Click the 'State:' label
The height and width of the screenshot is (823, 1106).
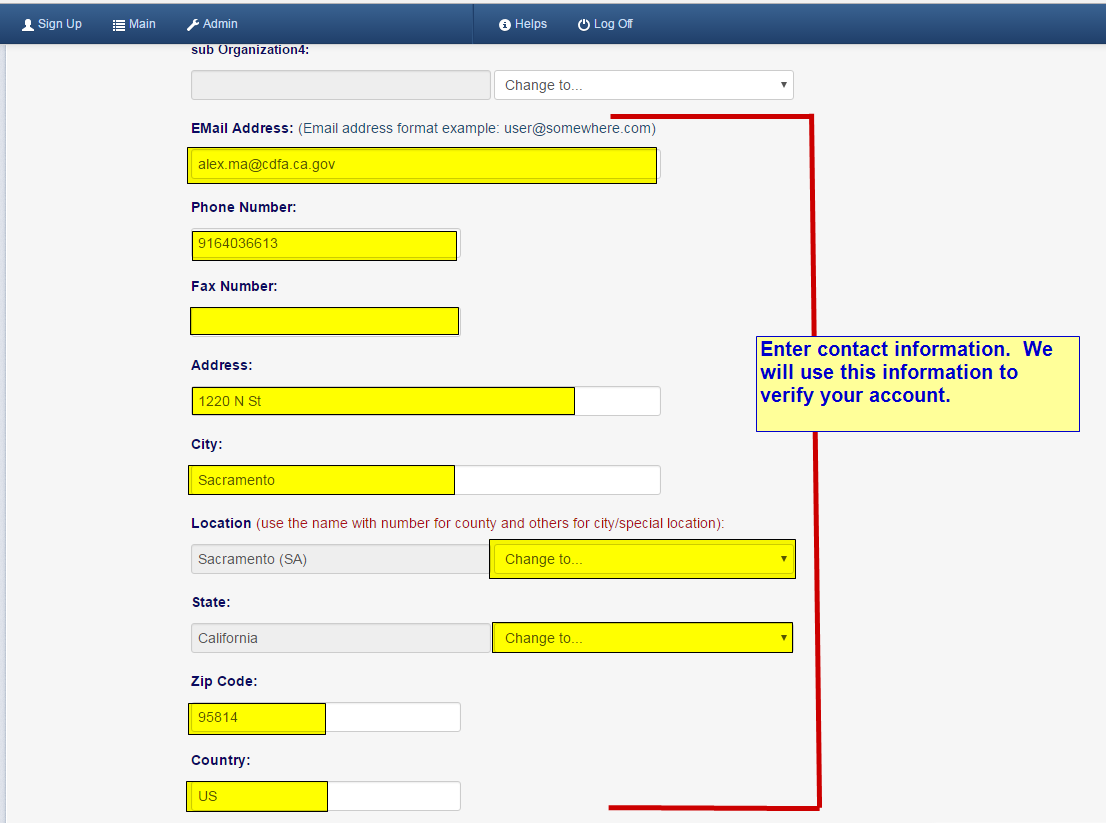pyautogui.click(x=211, y=602)
